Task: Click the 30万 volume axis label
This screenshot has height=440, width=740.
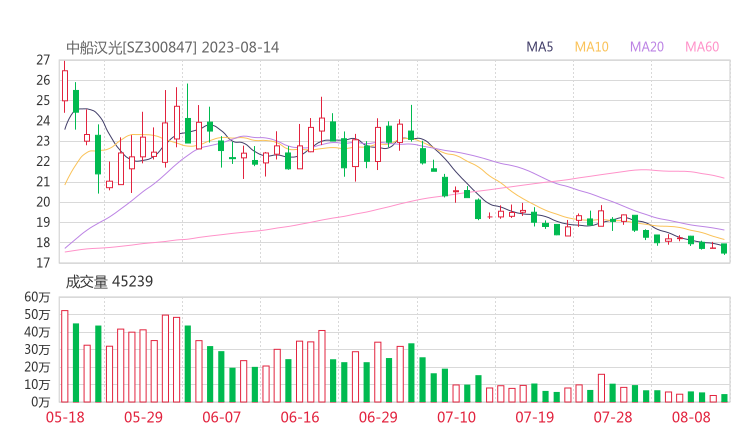Action: coord(37,349)
